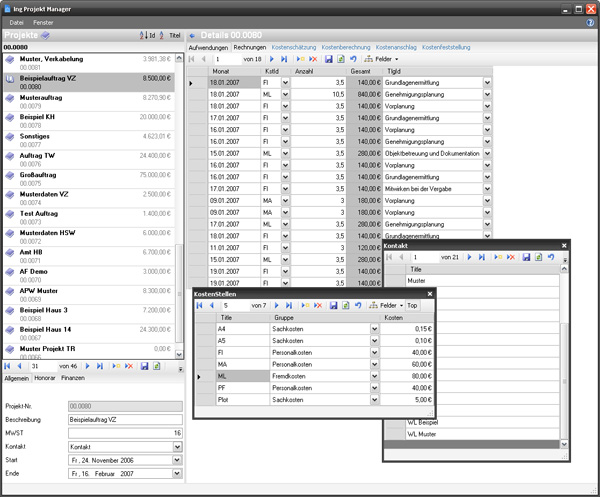
Task: Go to next record in Aufwendungen toolbar
Action: [x=272, y=59]
